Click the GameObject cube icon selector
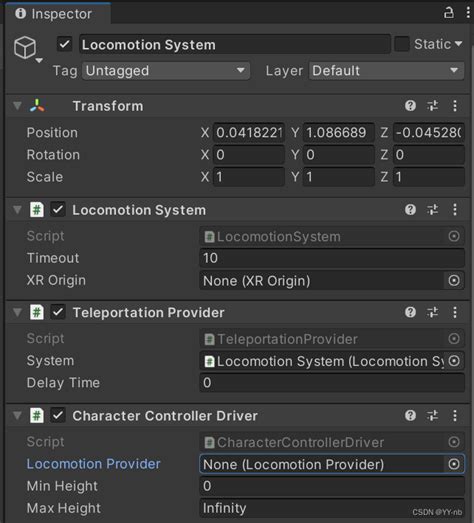Image resolution: width=474 pixels, height=523 pixels. (x=28, y=49)
